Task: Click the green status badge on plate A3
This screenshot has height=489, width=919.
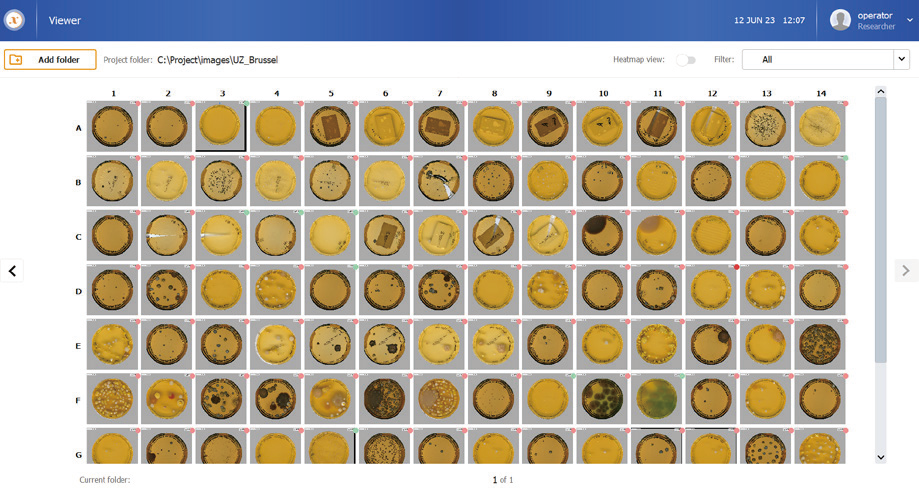Action: pyautogui.click(x=244, y=104)
